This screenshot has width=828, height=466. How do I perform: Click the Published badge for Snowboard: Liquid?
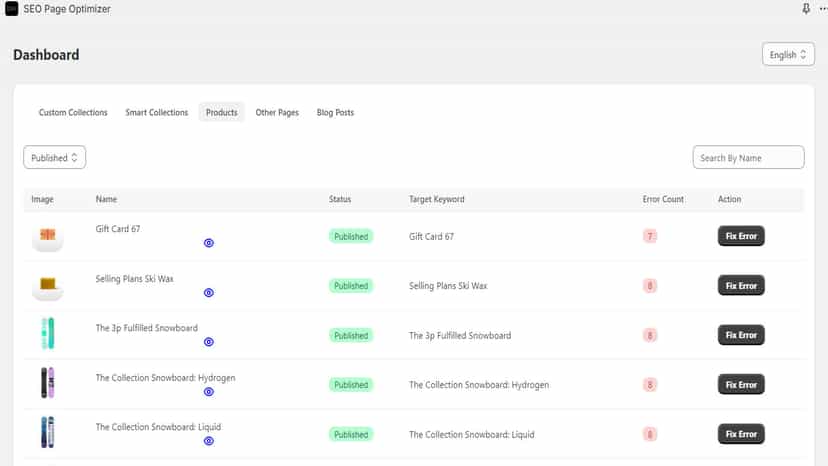pos(351,434)
